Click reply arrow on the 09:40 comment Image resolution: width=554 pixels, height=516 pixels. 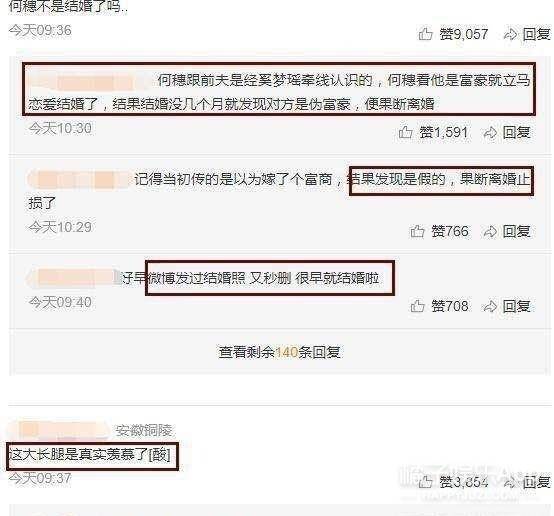(490, 306)
